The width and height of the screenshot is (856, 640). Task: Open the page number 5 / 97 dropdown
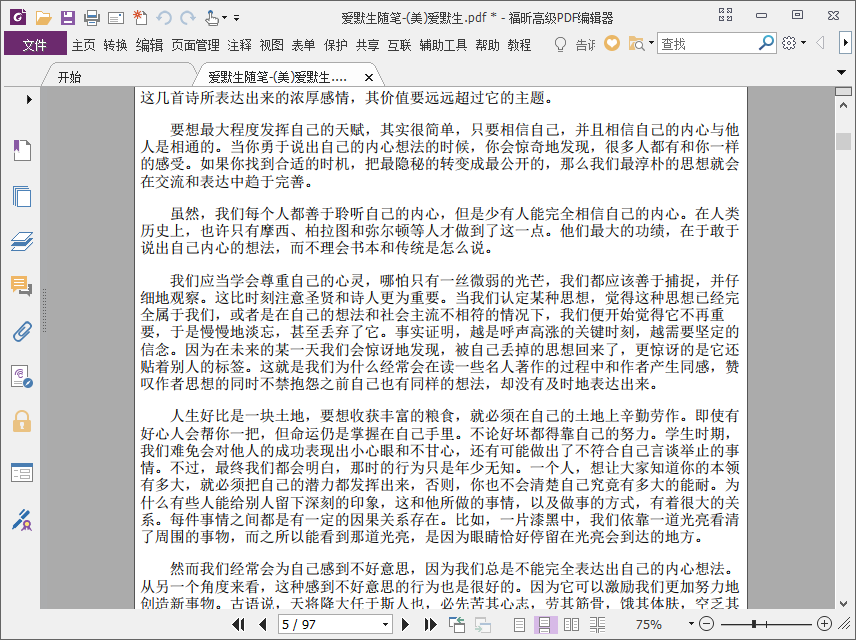click(x=385, y=624)
